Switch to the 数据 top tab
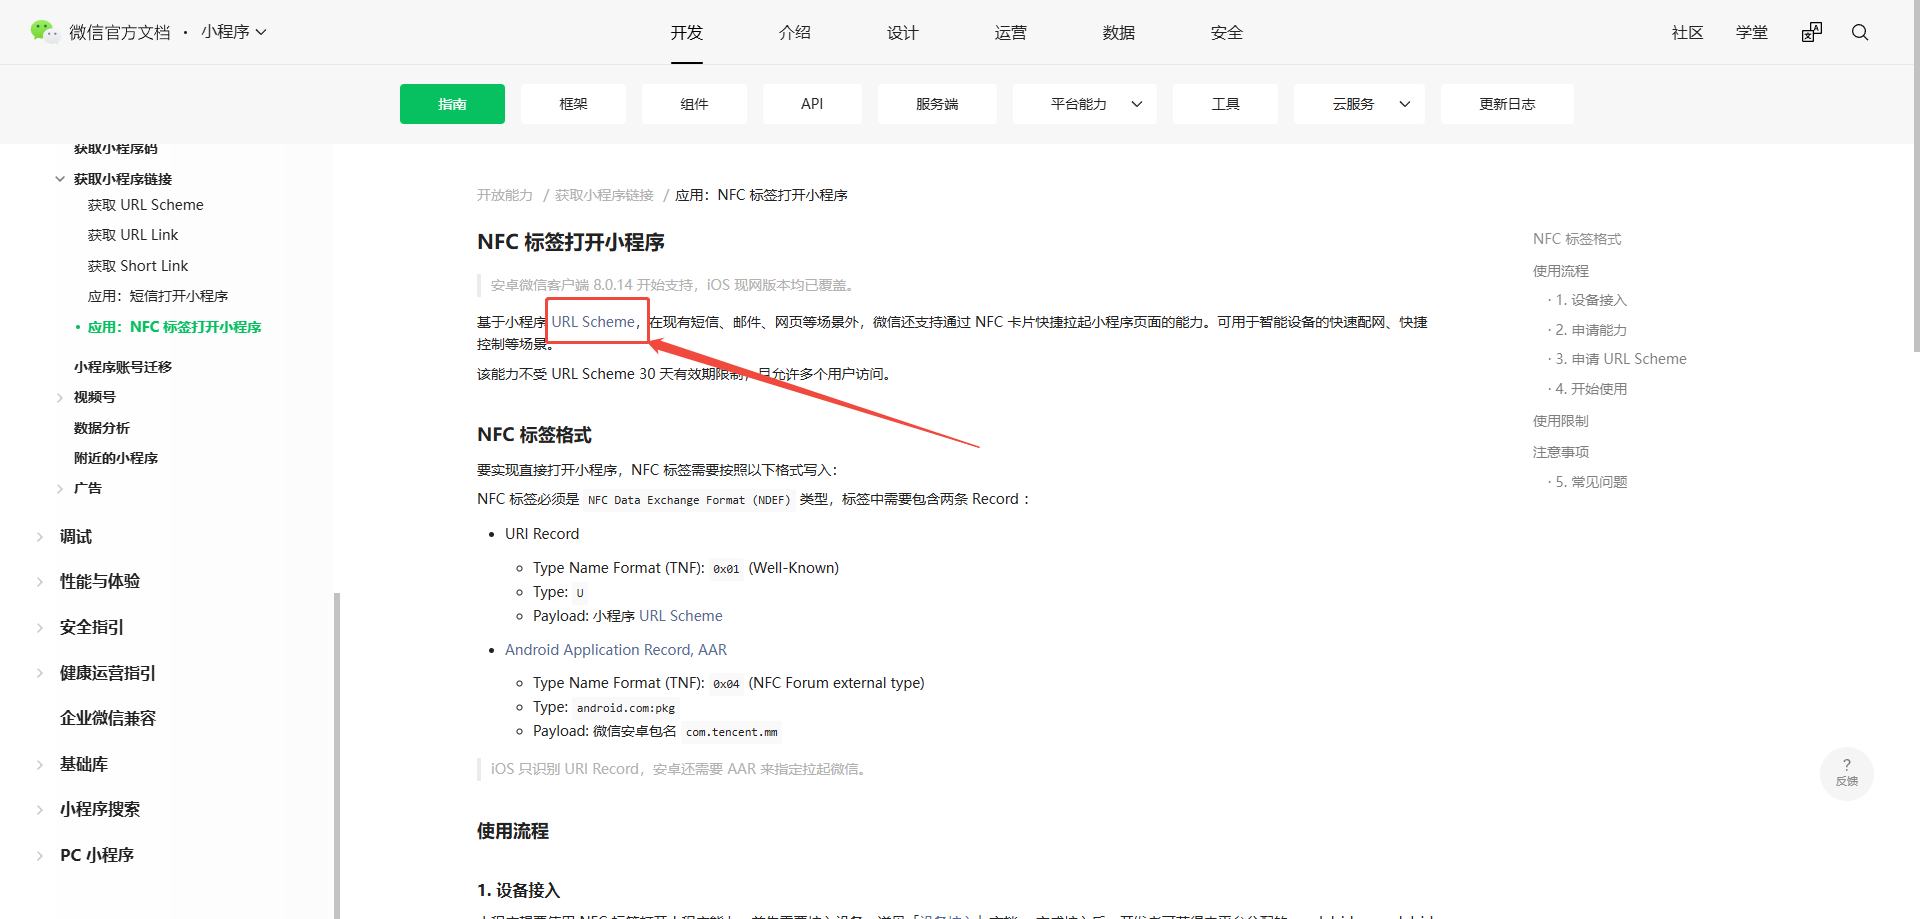Viewport: 1920px width, 919px height. pos(1119,32)
